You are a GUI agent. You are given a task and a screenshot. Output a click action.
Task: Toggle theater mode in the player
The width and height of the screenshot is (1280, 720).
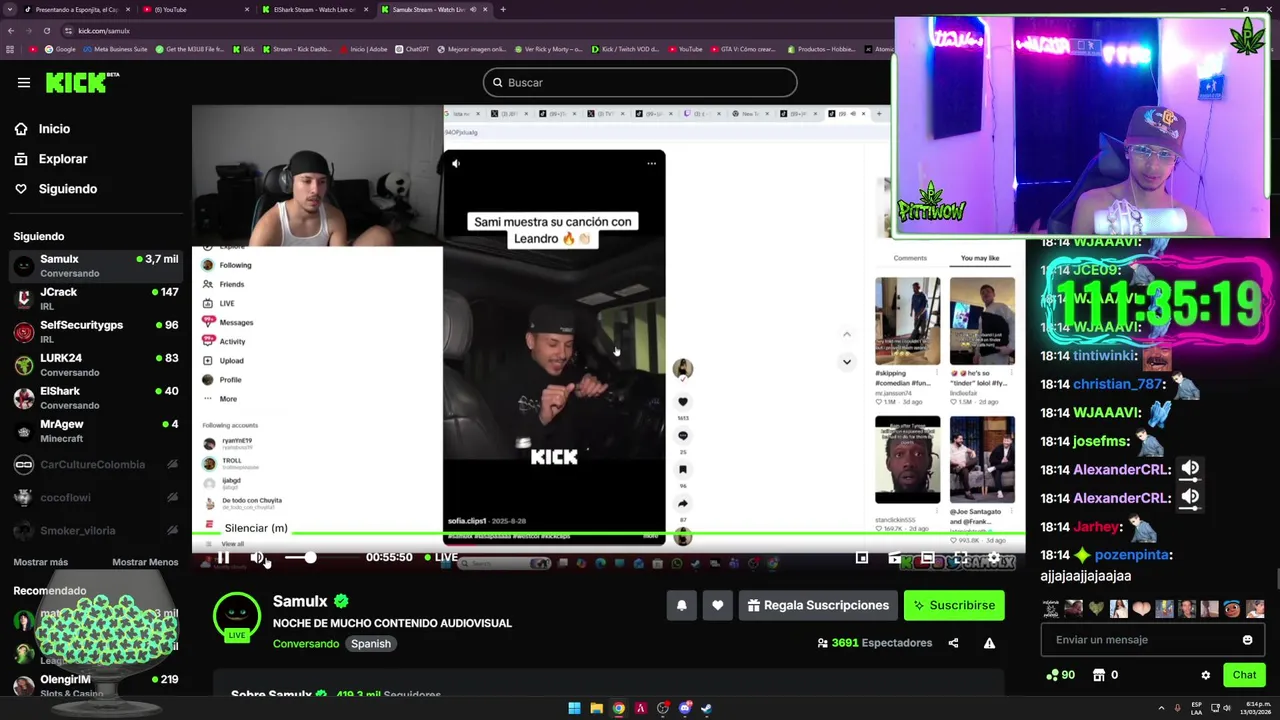pyautogui.click(x=928, y=557)
